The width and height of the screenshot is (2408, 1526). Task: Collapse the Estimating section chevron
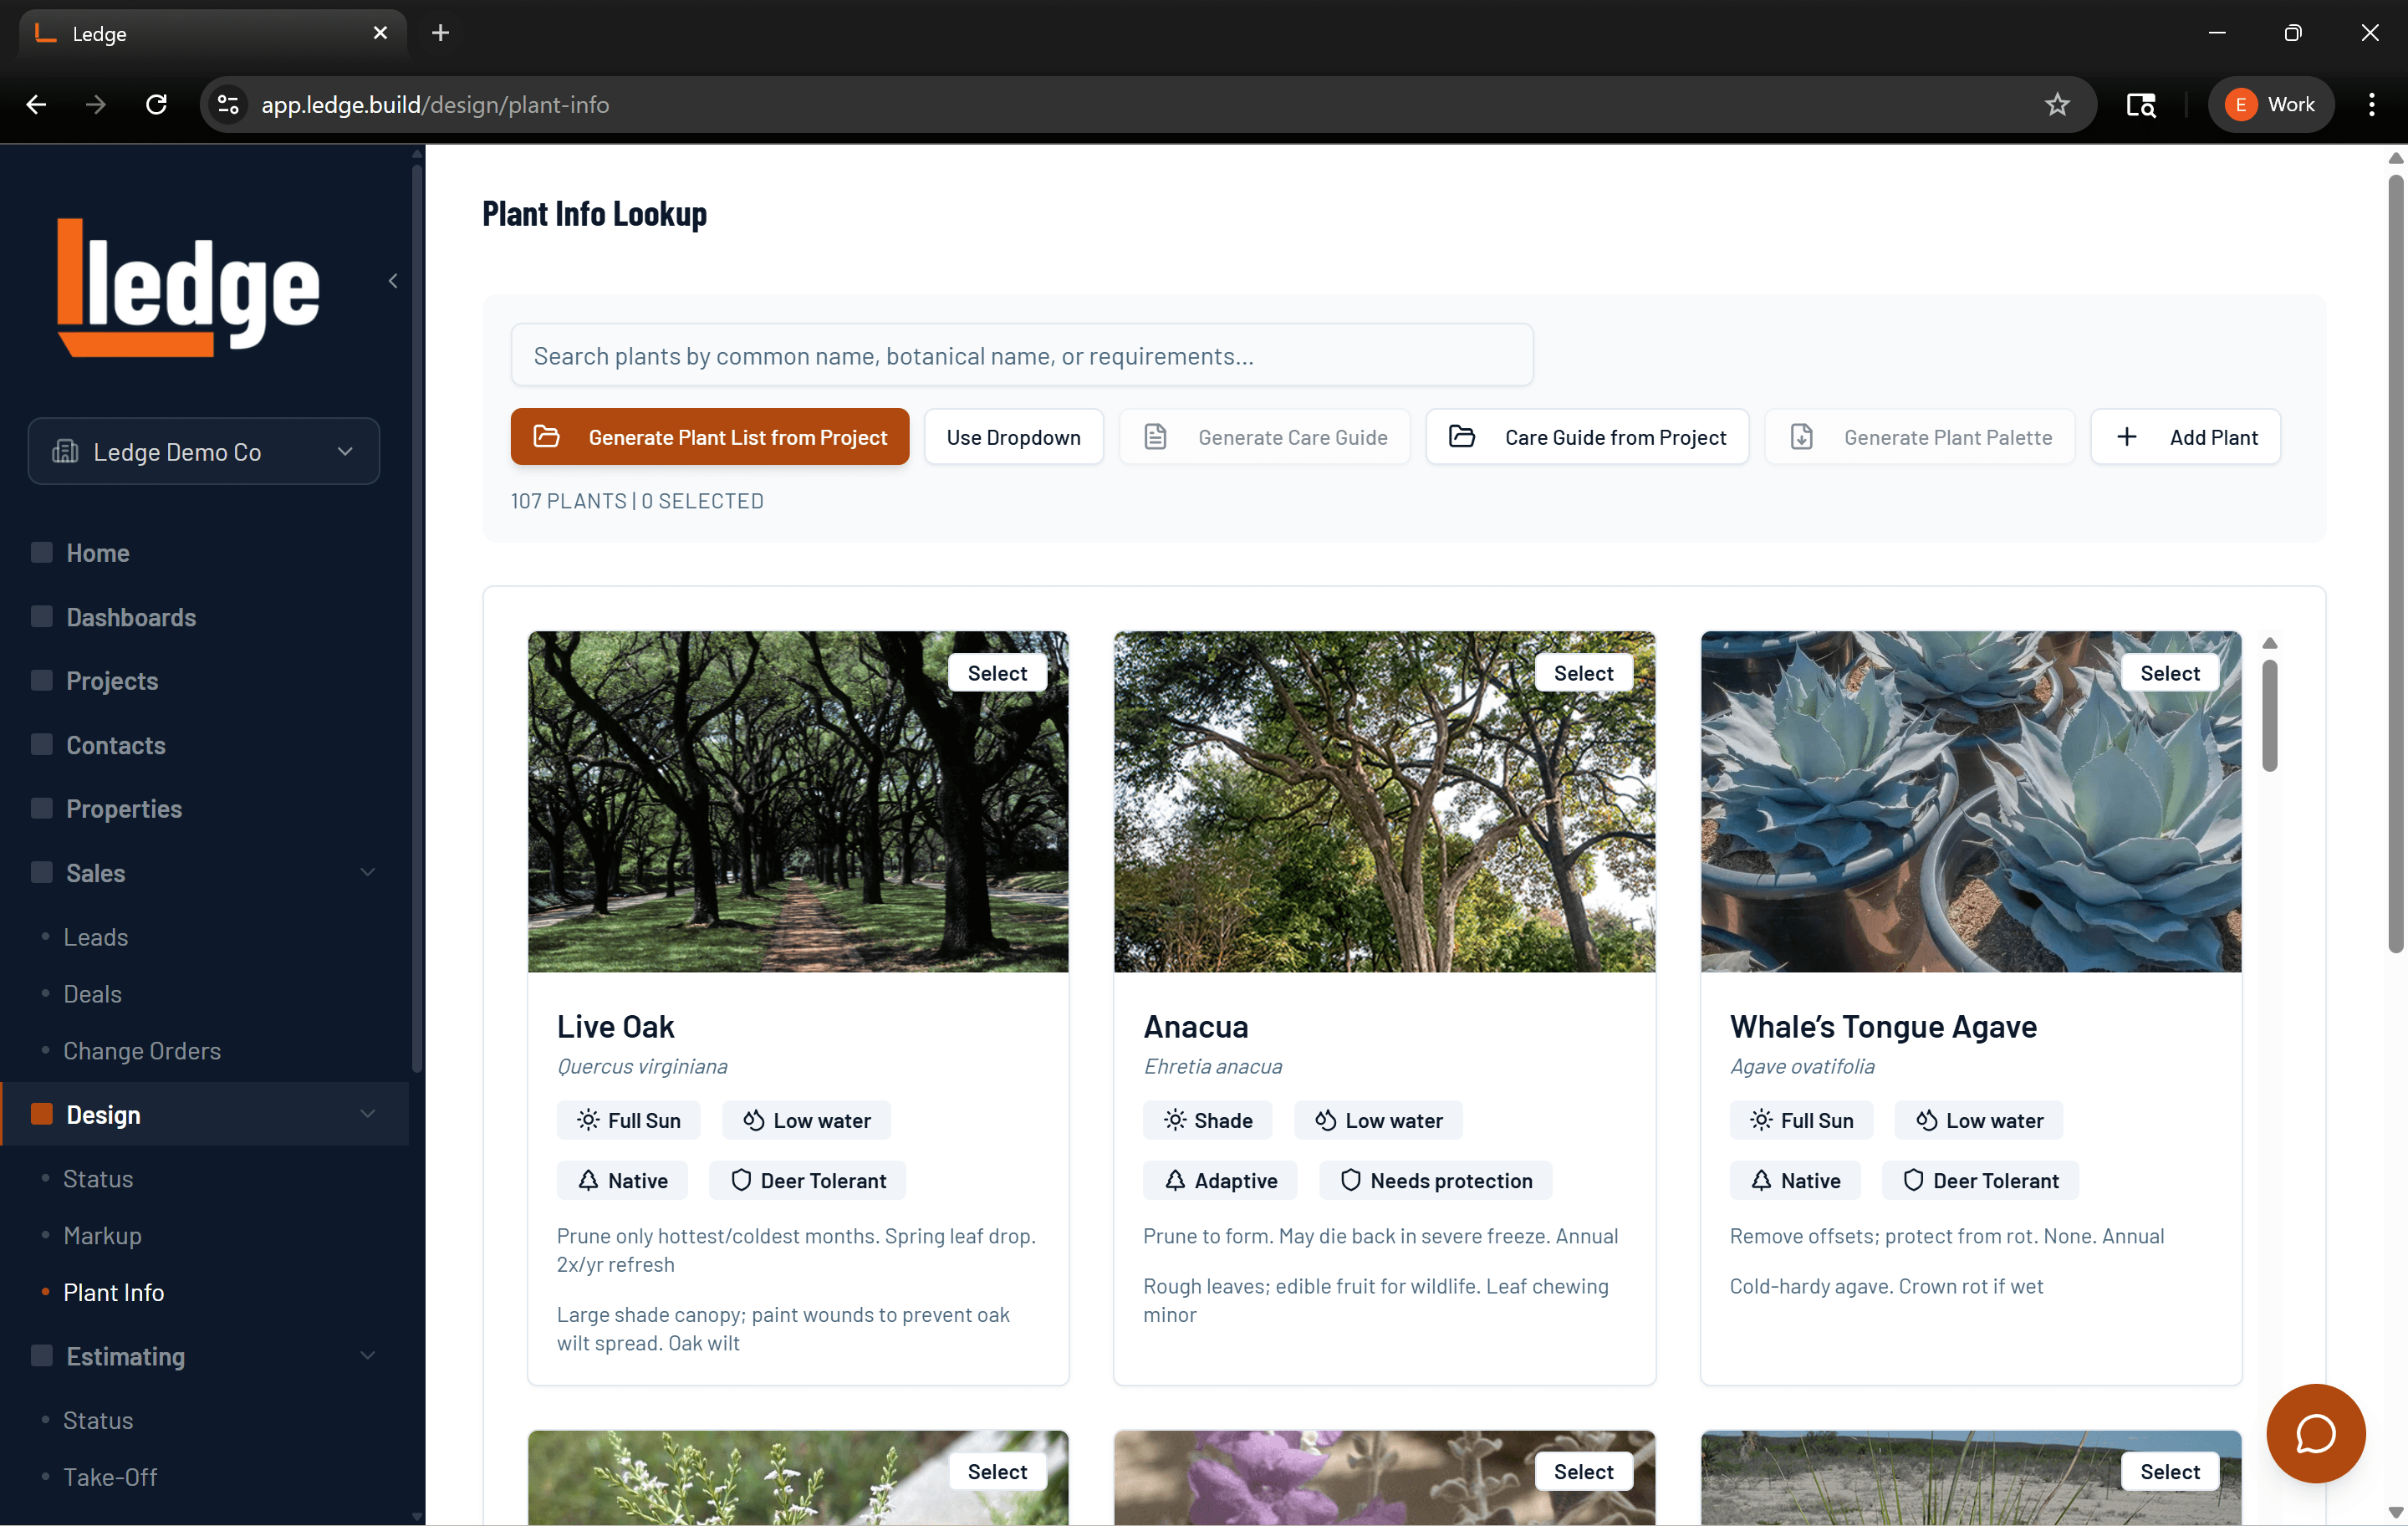tap(368, 1355)
